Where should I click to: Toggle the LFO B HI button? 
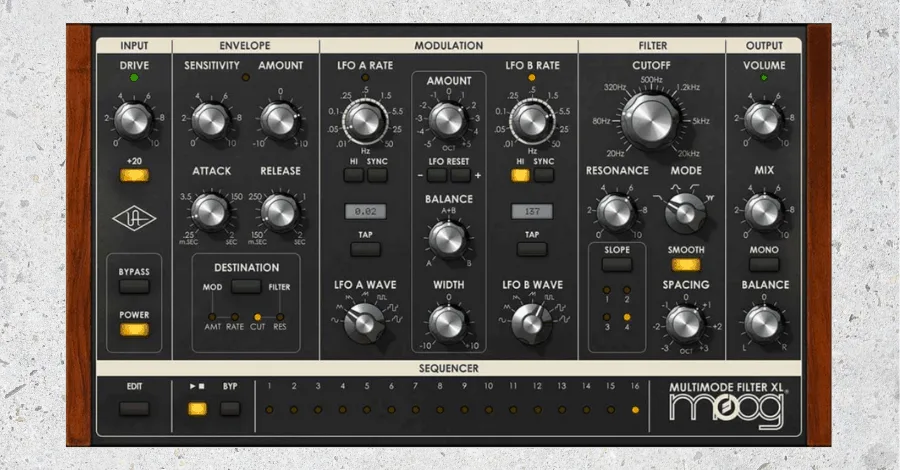point(521,175)
